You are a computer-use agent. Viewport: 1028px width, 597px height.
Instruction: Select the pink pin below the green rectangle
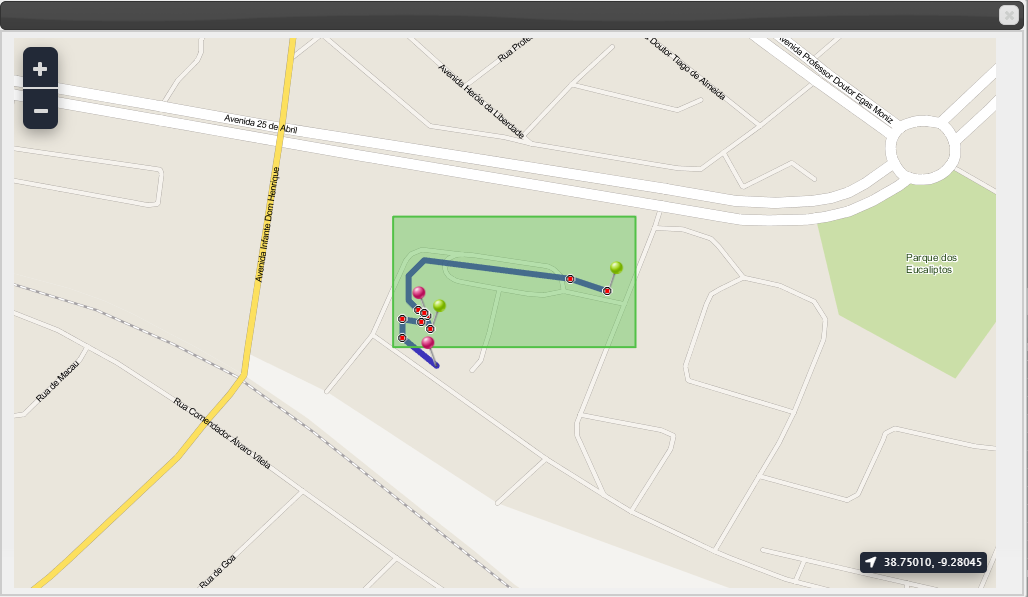click(x=427, y=342)
